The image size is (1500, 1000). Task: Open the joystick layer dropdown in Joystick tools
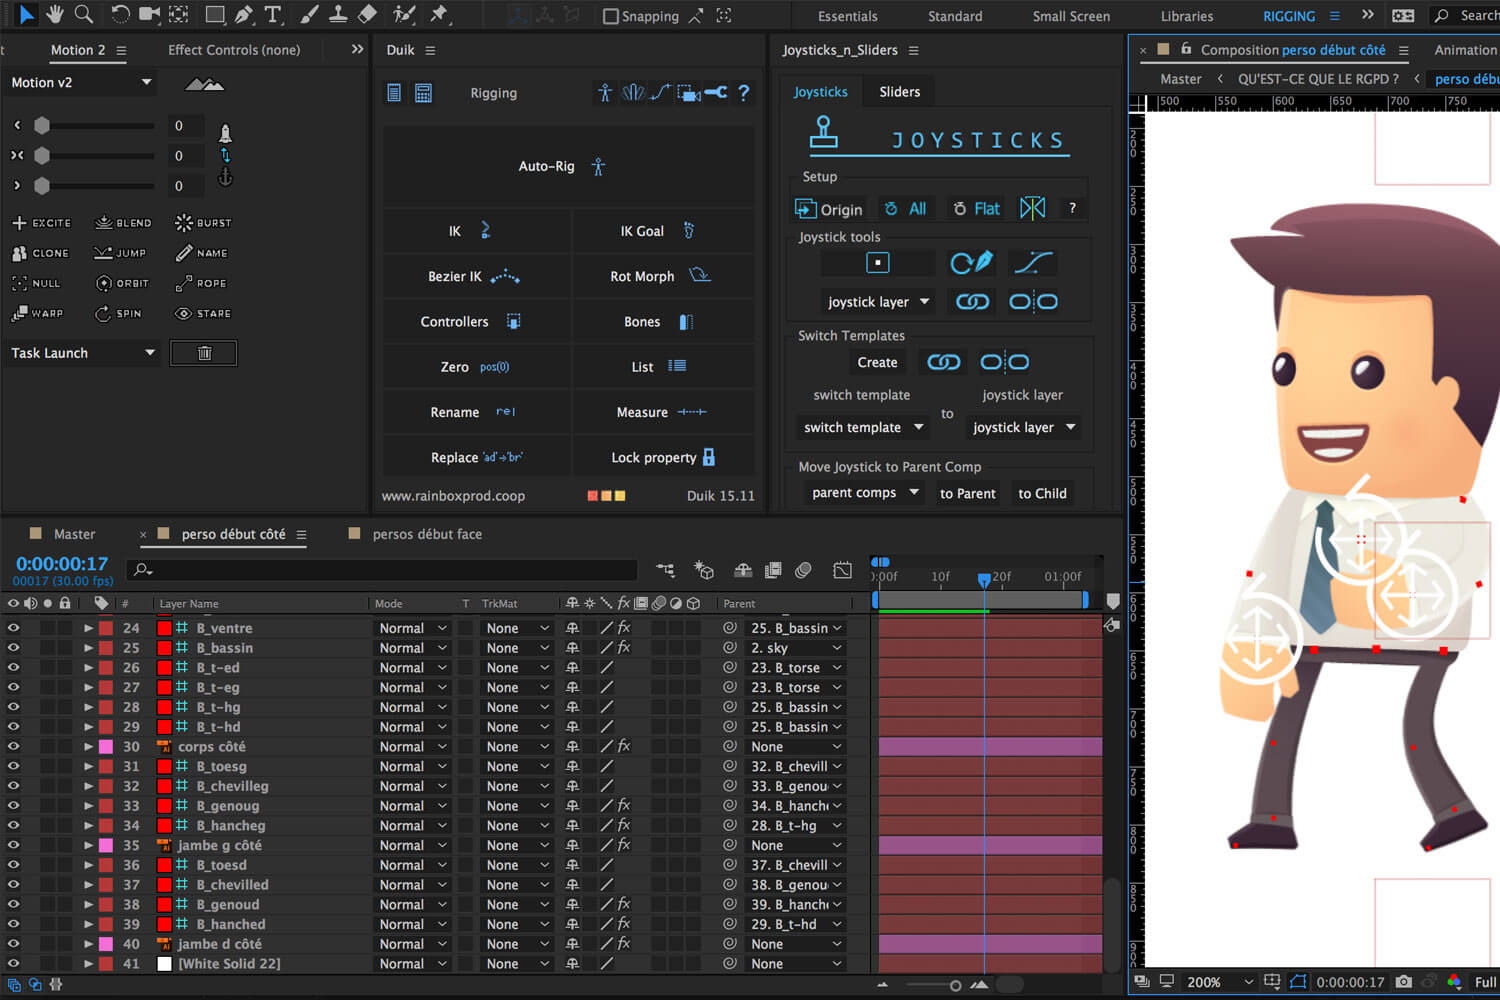point(878,302)
